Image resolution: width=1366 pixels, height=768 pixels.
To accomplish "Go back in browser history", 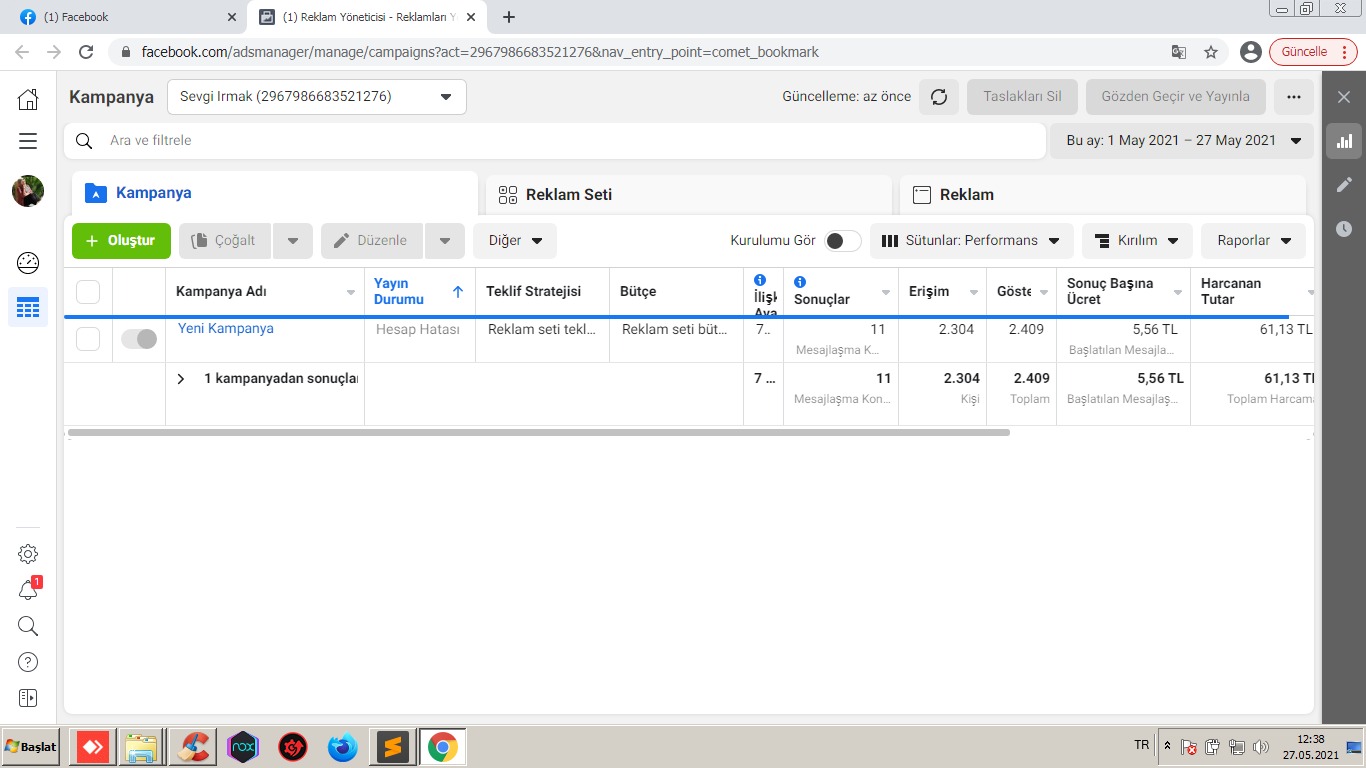I will pyautogui.click(x=22, y=52).
